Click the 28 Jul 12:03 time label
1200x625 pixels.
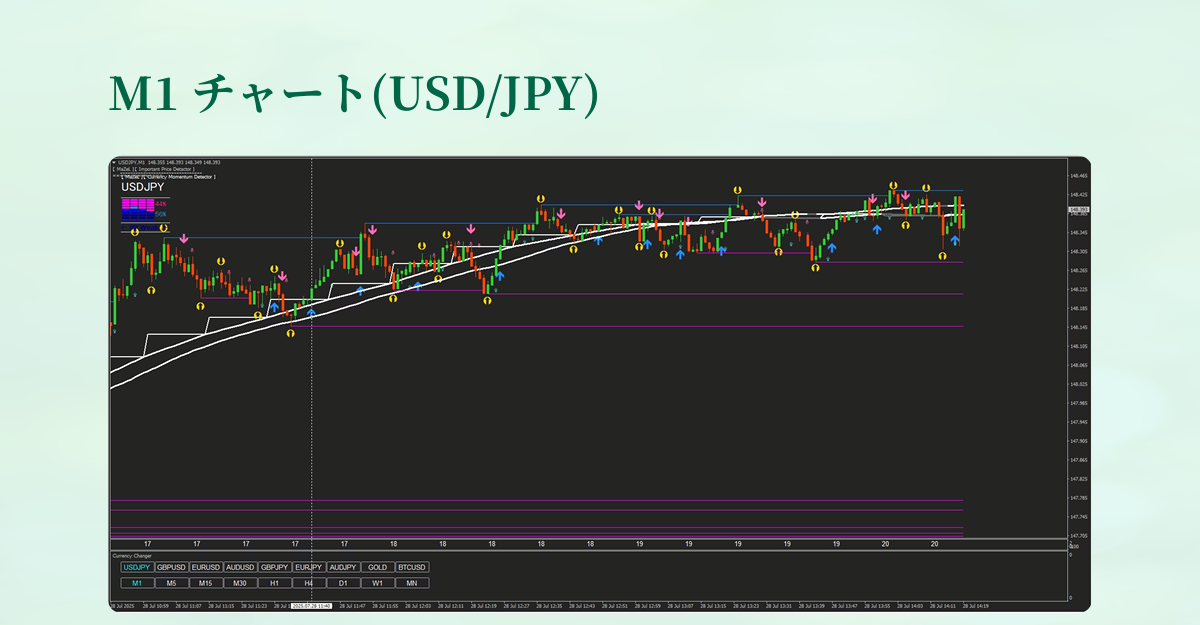pos(419,605)
